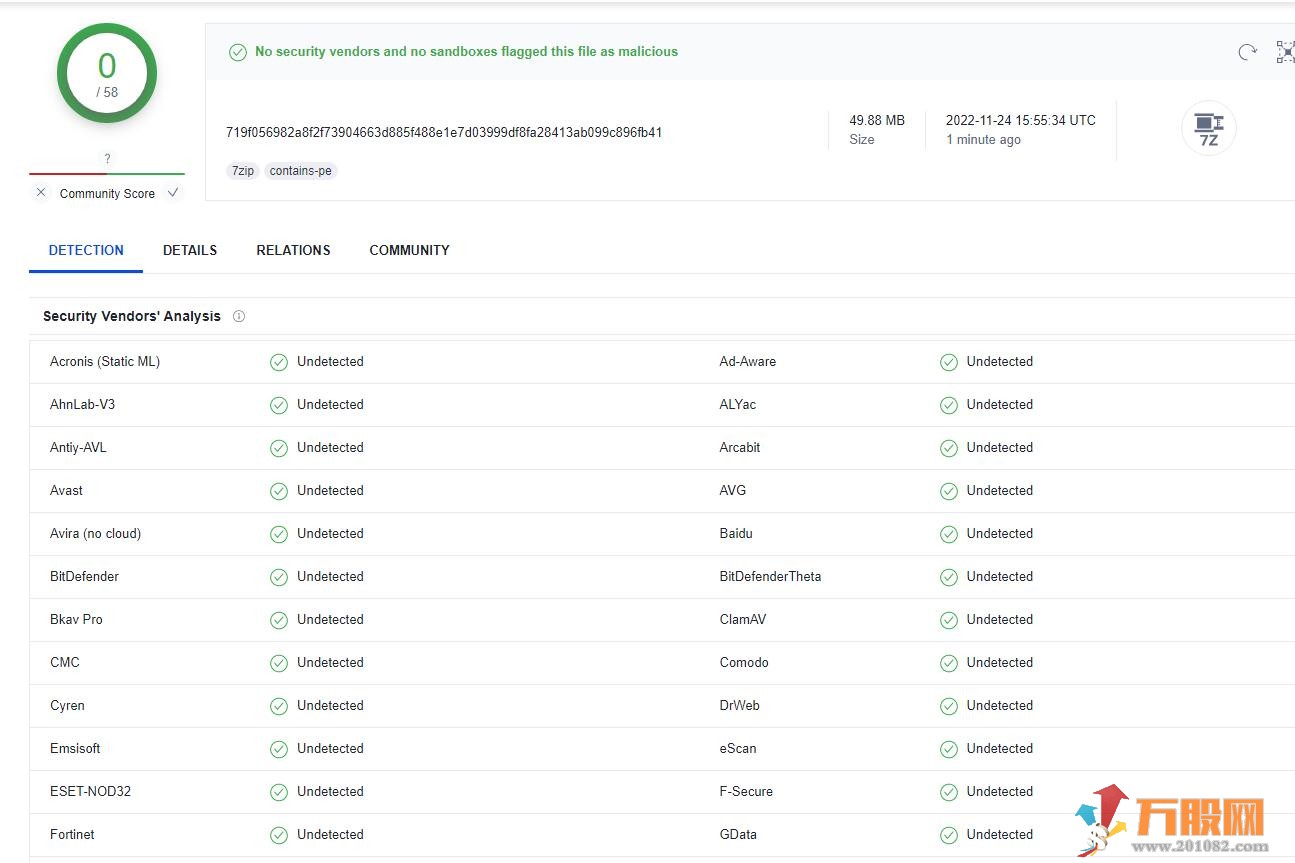Click the Security Vendors' Analysis info icon

click(239, 316)
